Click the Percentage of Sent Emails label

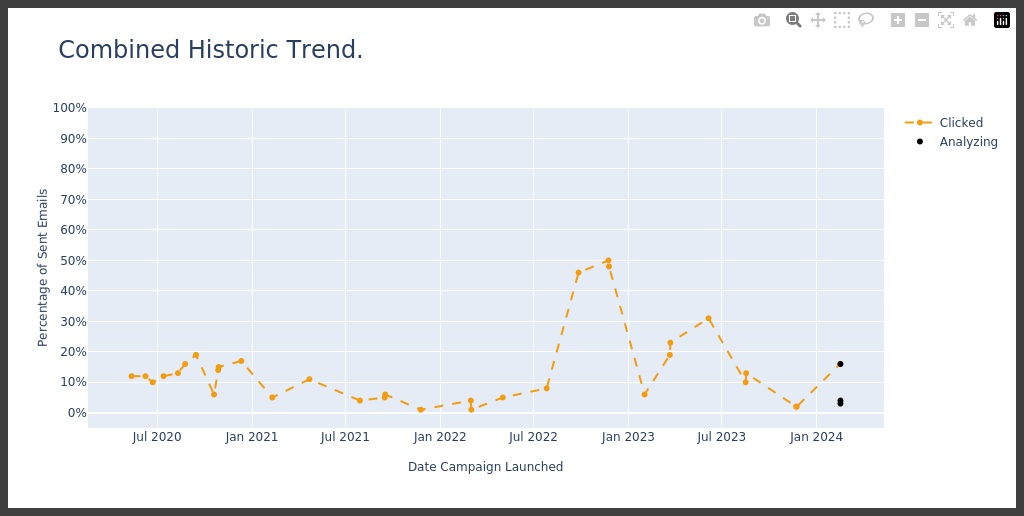[43, 268]
